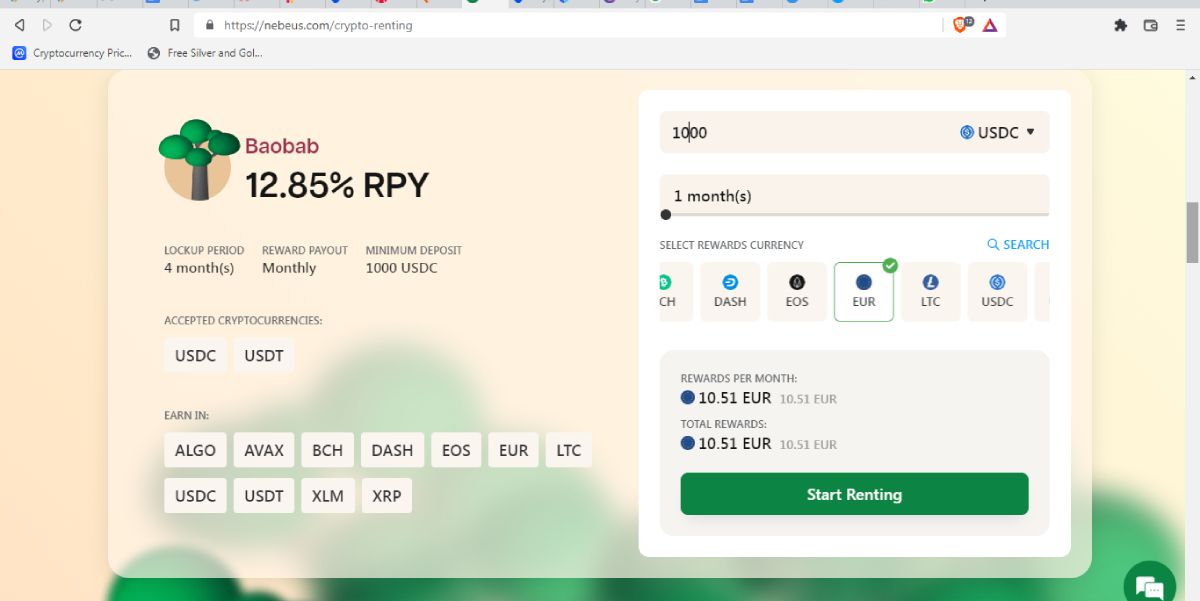Viewport: 1200px width, 601px height.
Task: Click the magnifier icon beside SEARCH
Action: [993, 244]
